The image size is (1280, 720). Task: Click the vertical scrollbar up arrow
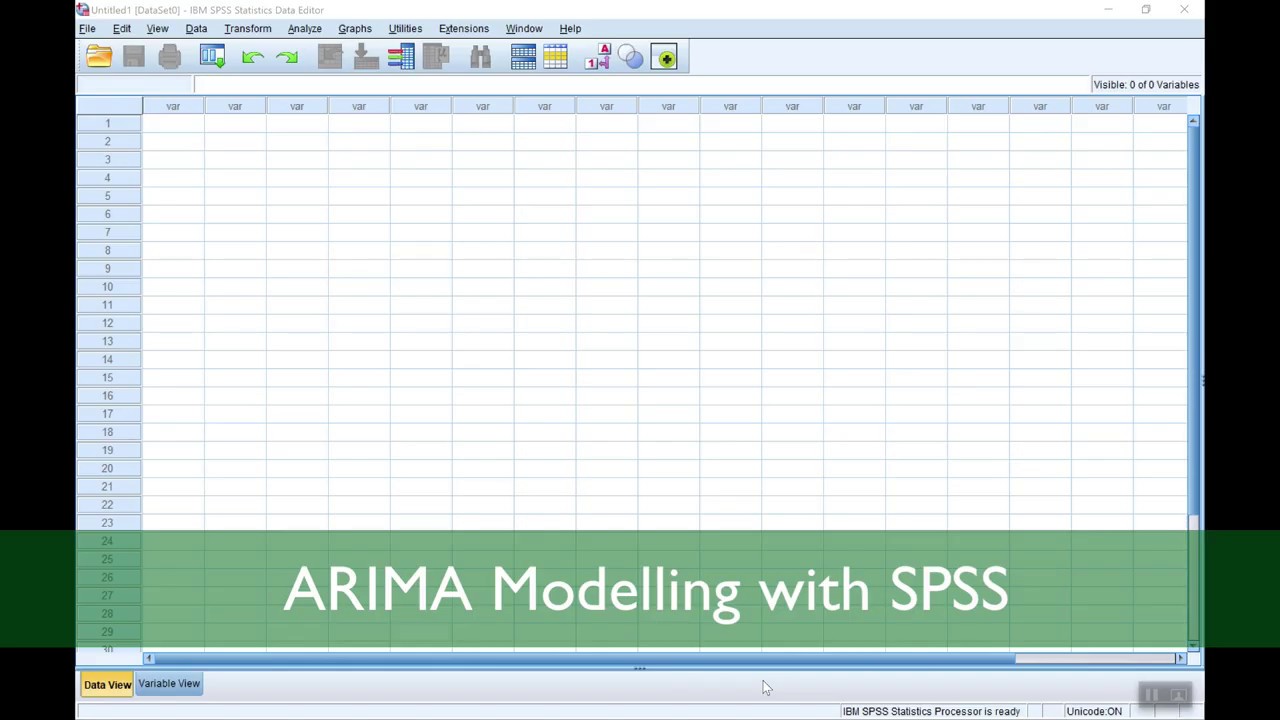[1193, 121]
